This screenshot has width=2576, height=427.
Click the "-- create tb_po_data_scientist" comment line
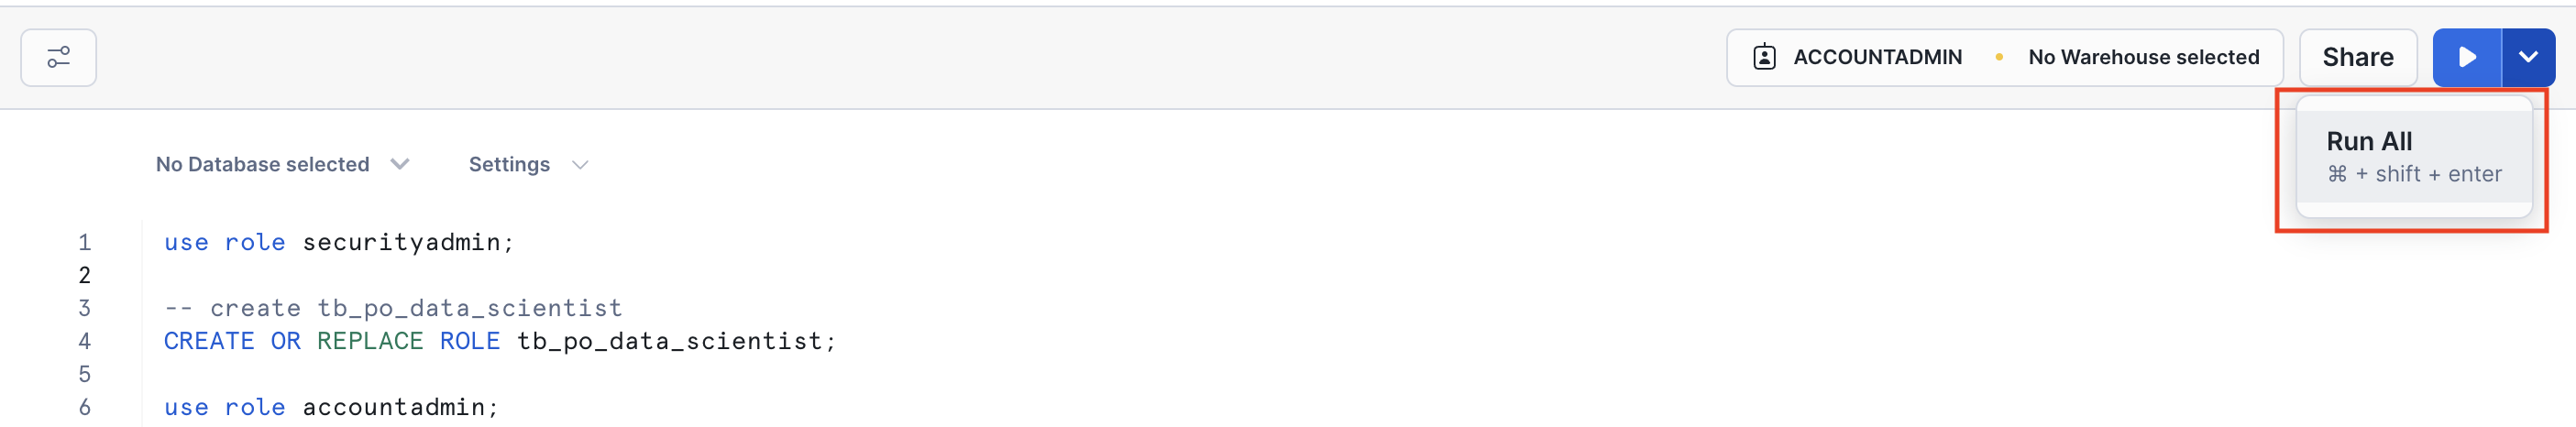[x=392, y=309]
